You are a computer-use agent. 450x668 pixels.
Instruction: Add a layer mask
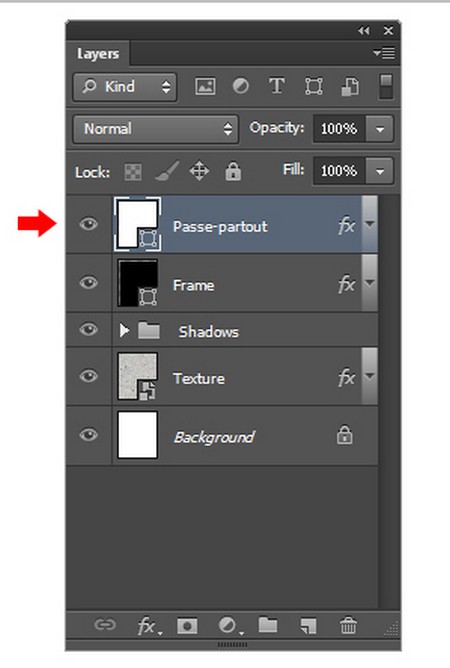[x=187, y=626]
